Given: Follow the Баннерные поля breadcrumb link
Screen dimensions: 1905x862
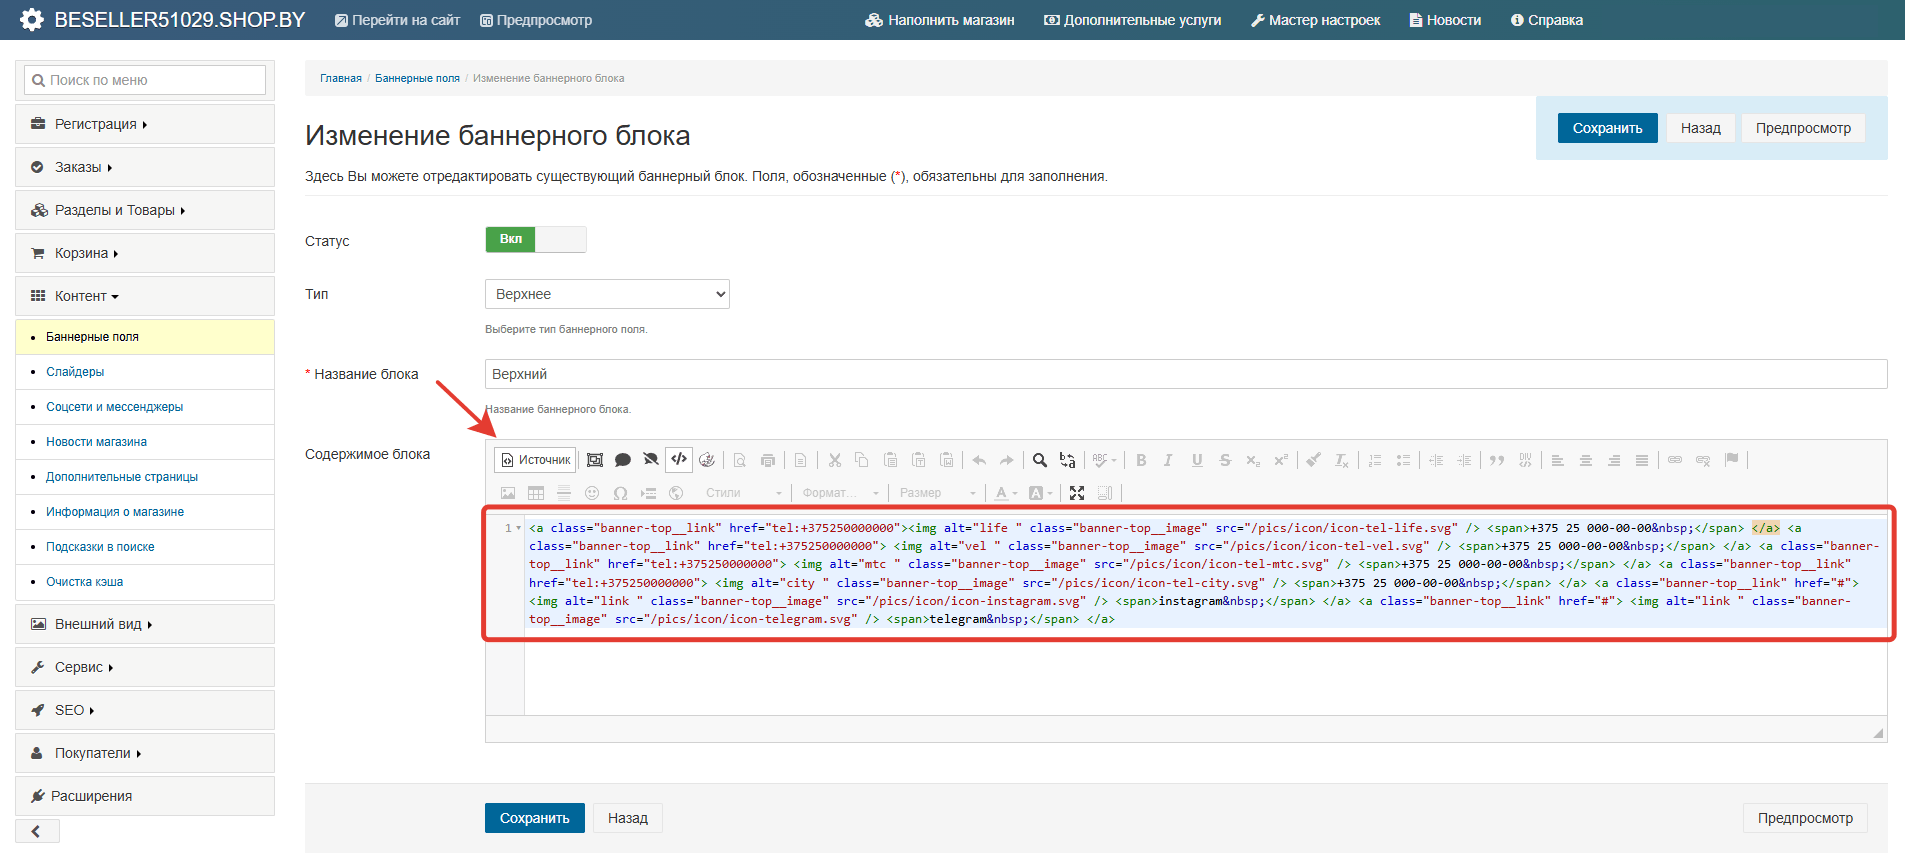Looking at the screenshot, I should 417,78.
